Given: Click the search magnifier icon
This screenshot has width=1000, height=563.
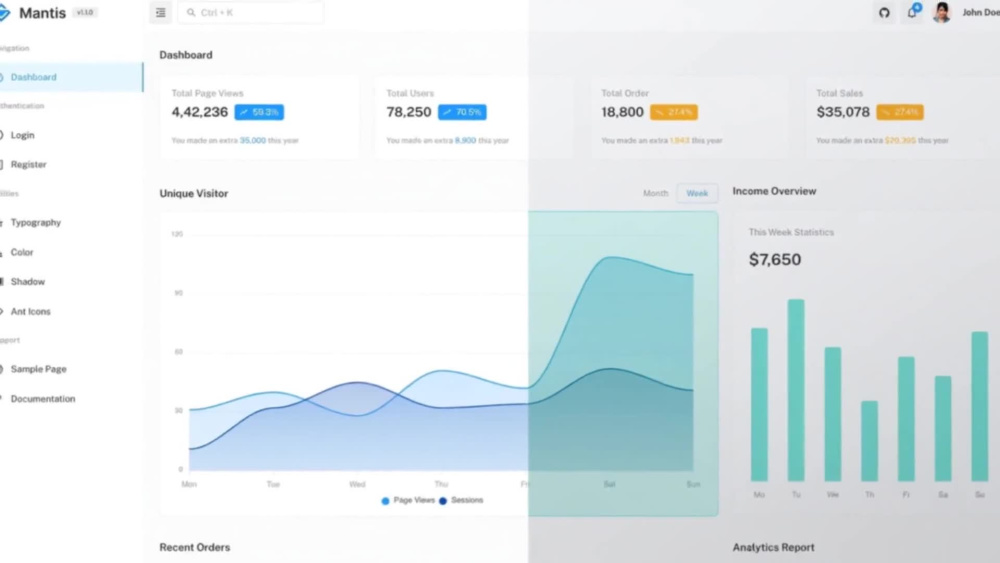Looking at the screenshot, I should 191,13.
